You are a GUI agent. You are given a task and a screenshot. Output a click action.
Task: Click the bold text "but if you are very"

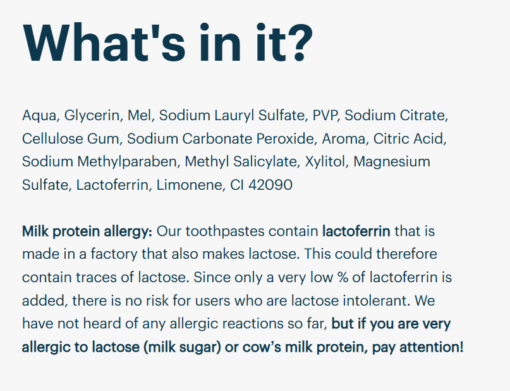391,324
